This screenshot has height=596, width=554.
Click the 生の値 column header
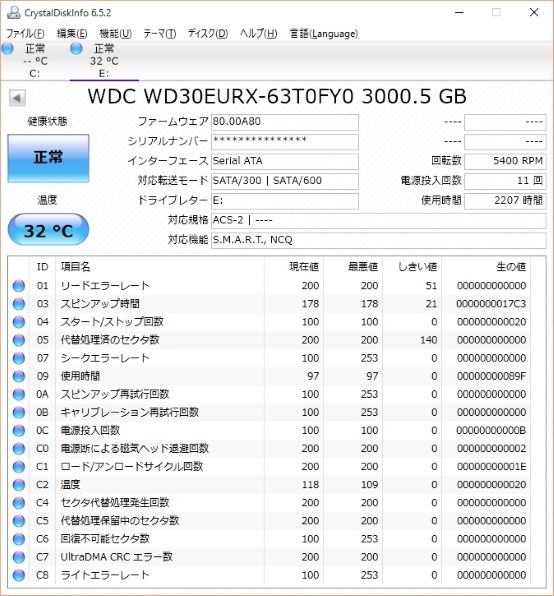point(511,267)
